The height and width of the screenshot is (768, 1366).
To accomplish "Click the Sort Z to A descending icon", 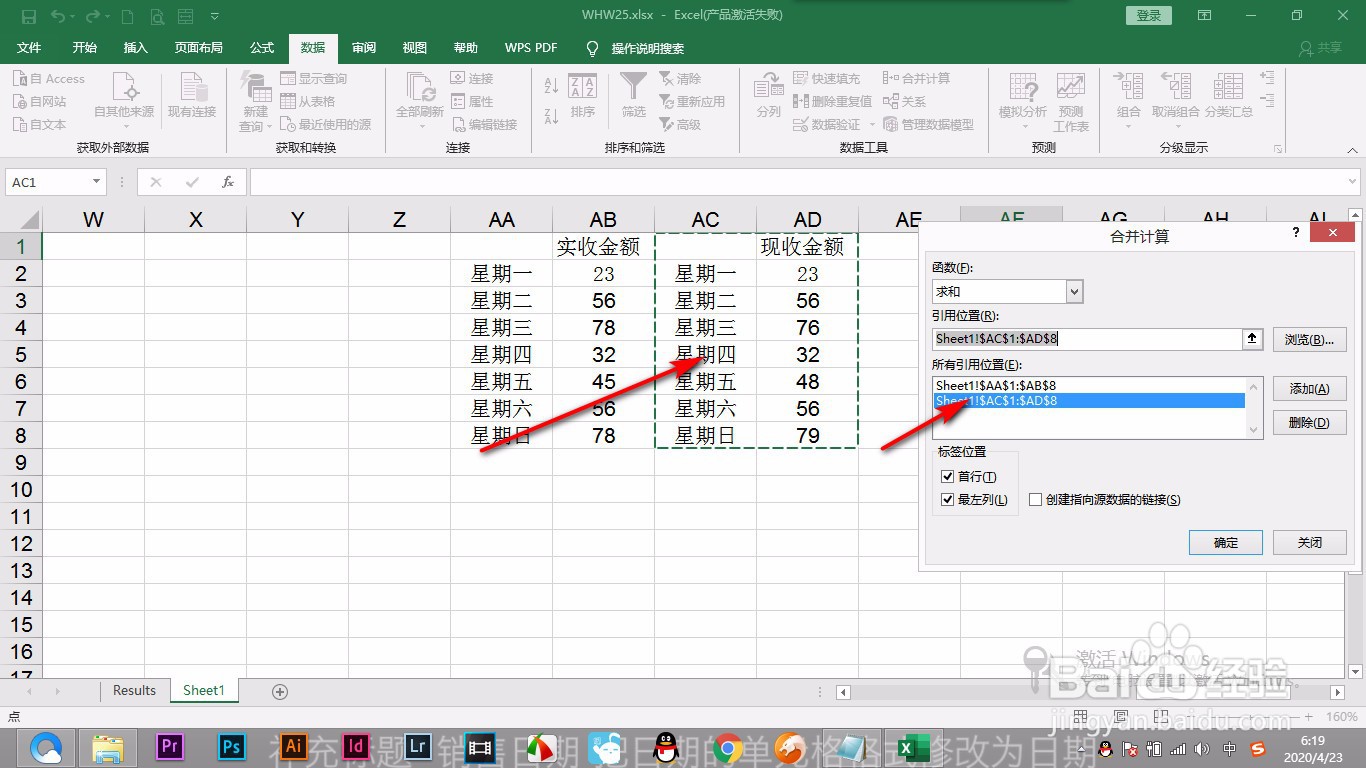I will [x=551, y=116].
